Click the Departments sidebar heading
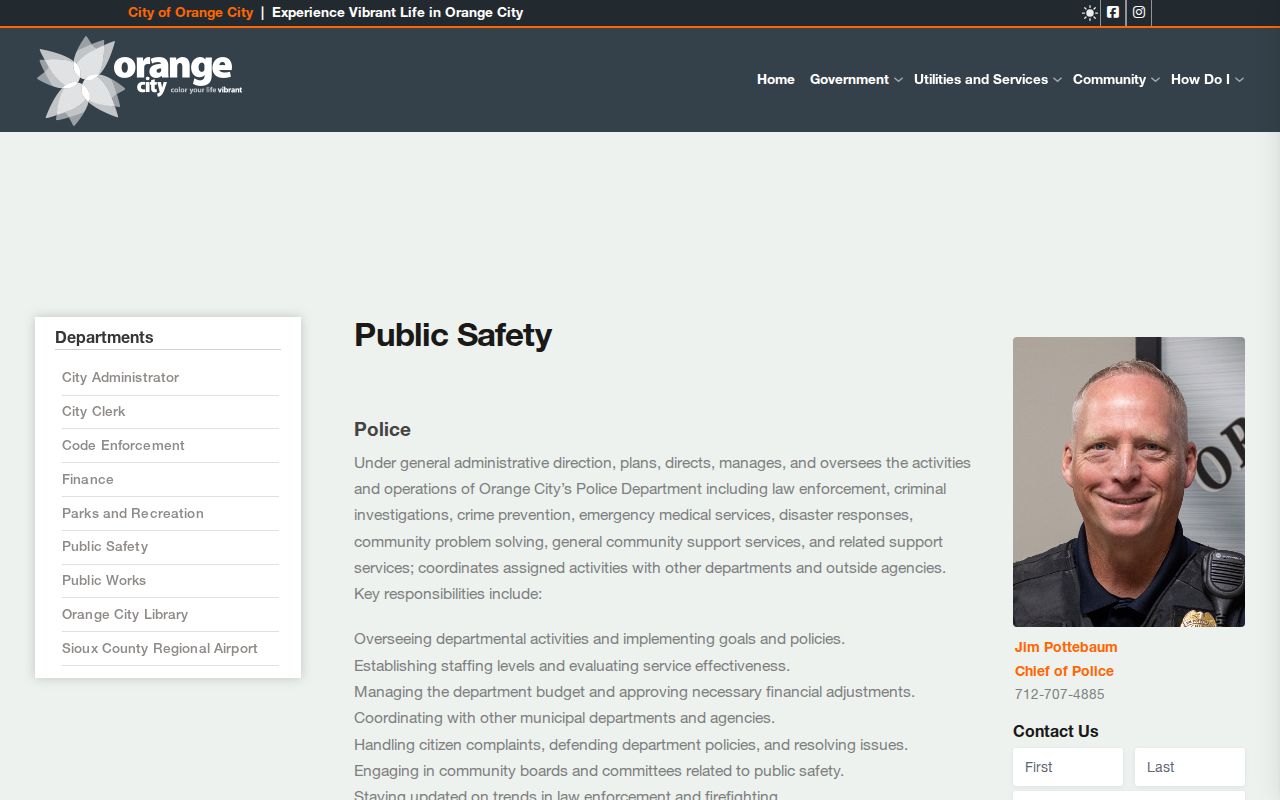 click(104, 337)
